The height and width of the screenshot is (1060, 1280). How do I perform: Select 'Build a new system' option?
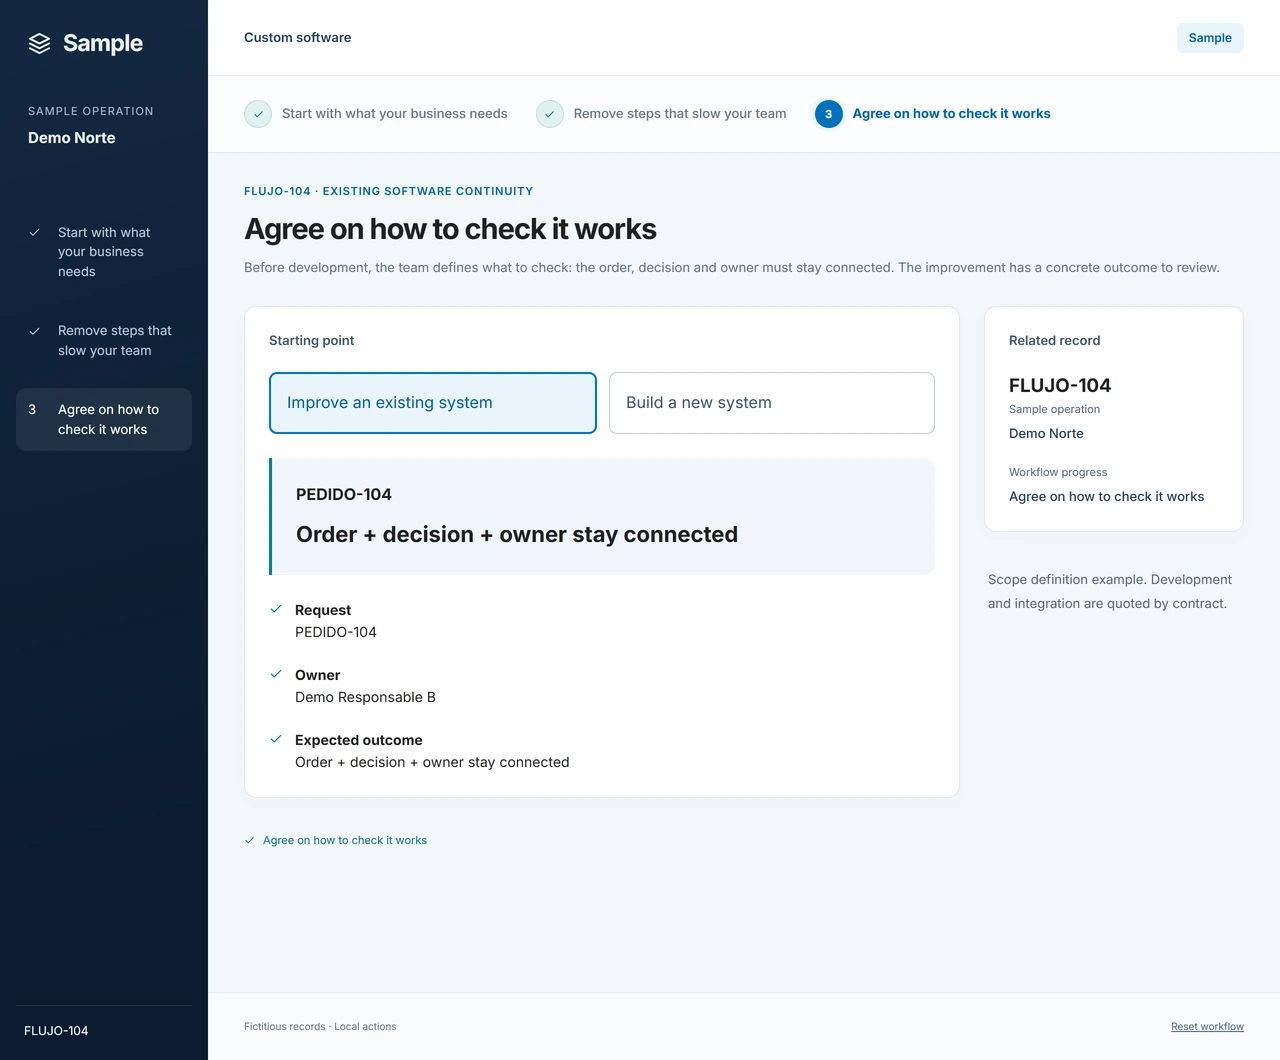[772, 403]
